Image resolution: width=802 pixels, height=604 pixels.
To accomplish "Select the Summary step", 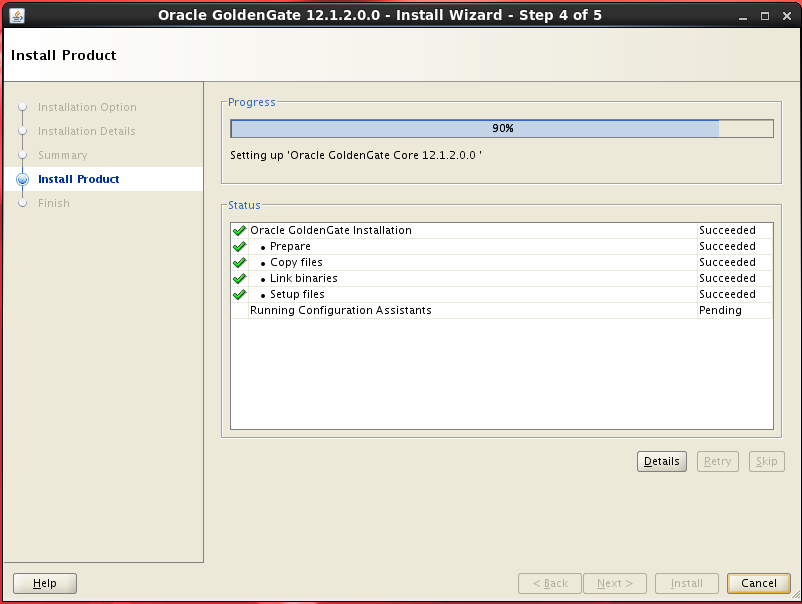I will (x=63, y=155).
